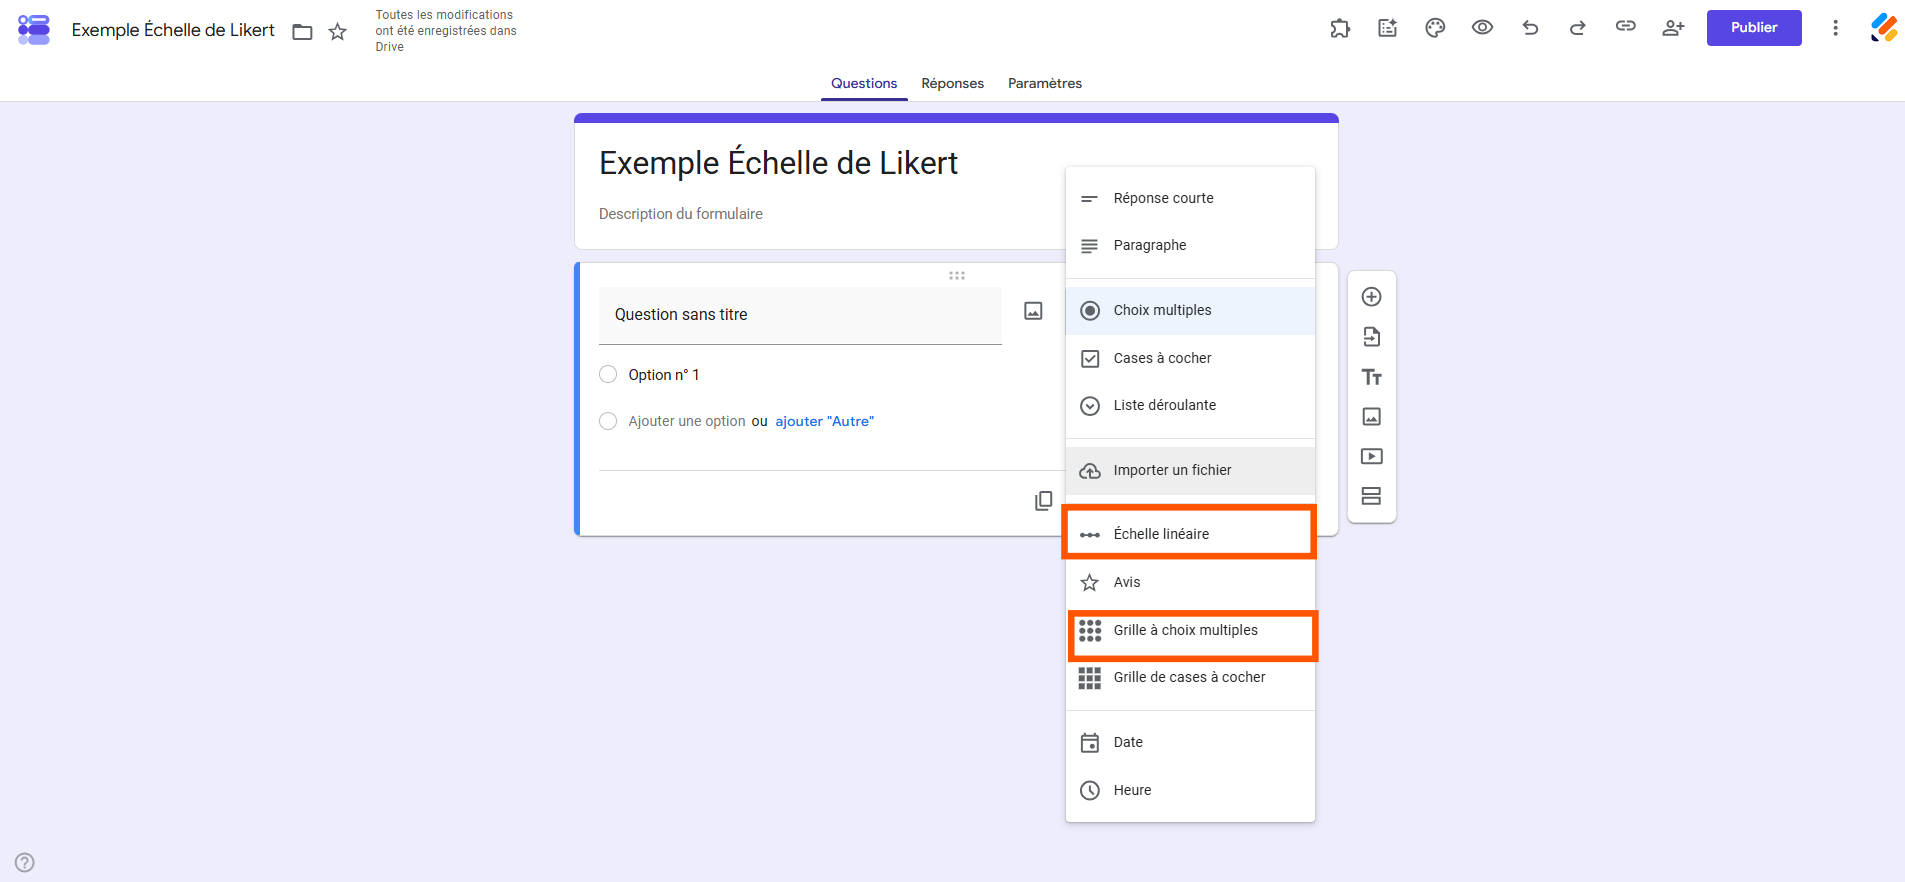
Task: Preview the form with eye icon
Action: tap(1482, 28)
